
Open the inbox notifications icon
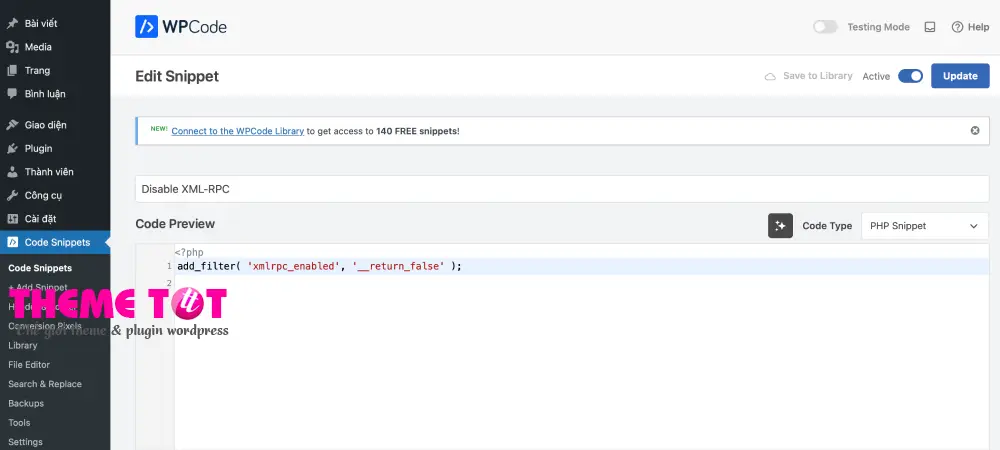pos(930,27)
